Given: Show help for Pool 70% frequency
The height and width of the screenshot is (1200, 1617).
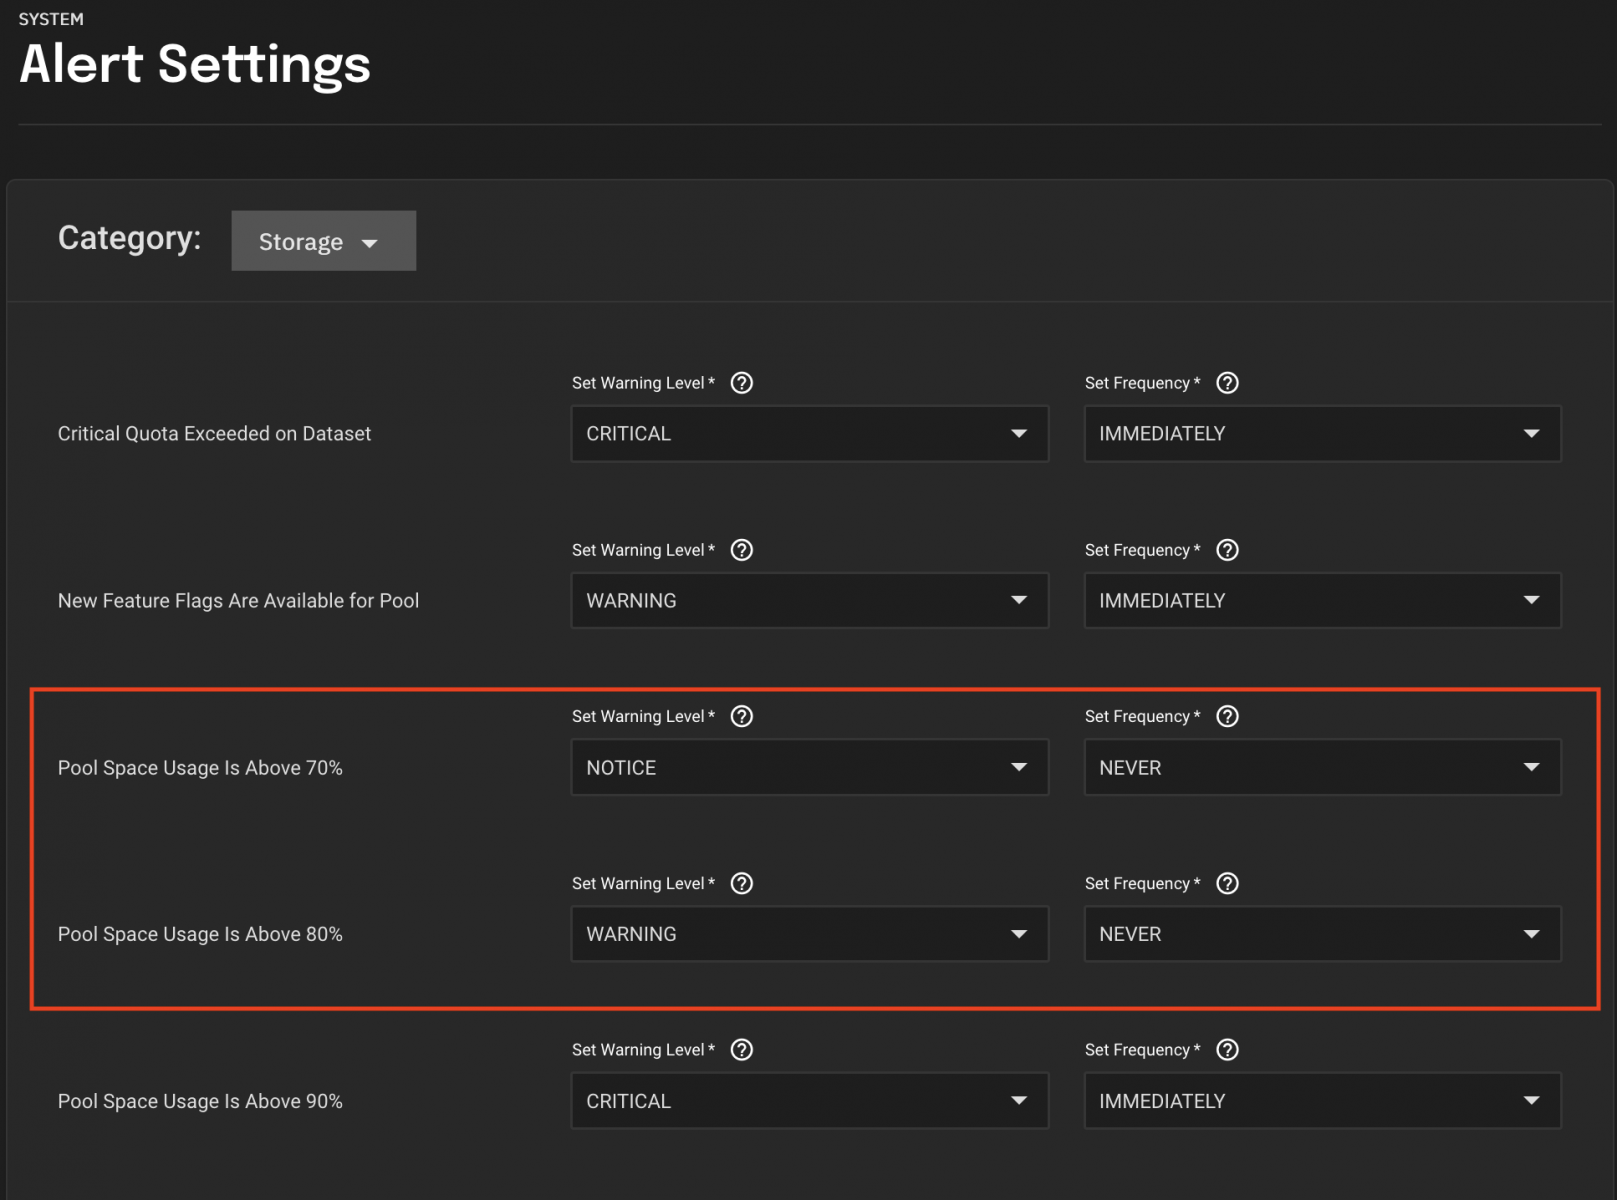Looking at the screenshot, I should (1227, 717).
